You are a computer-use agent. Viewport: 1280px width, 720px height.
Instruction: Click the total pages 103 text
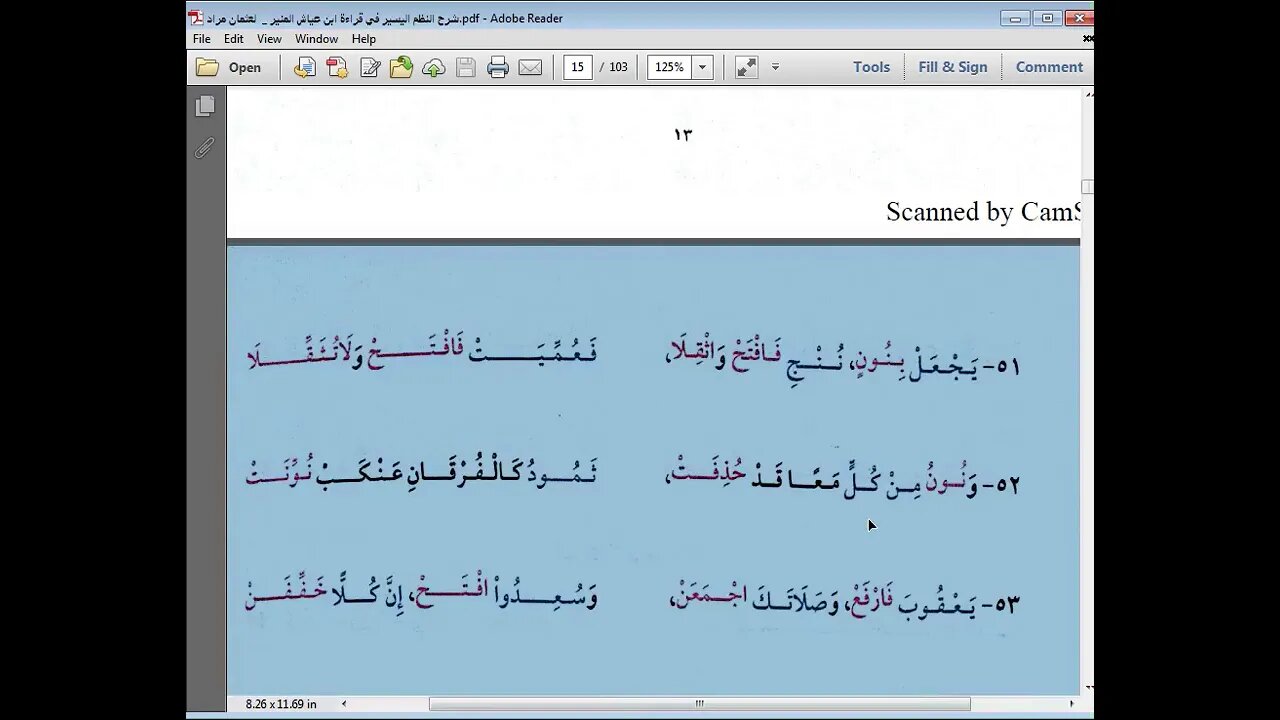tap(618, 67)
